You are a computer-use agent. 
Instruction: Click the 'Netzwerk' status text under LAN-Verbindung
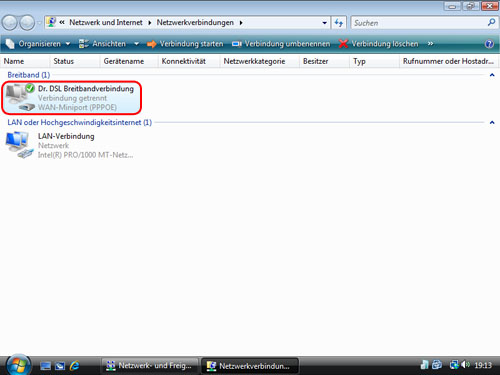53,145
